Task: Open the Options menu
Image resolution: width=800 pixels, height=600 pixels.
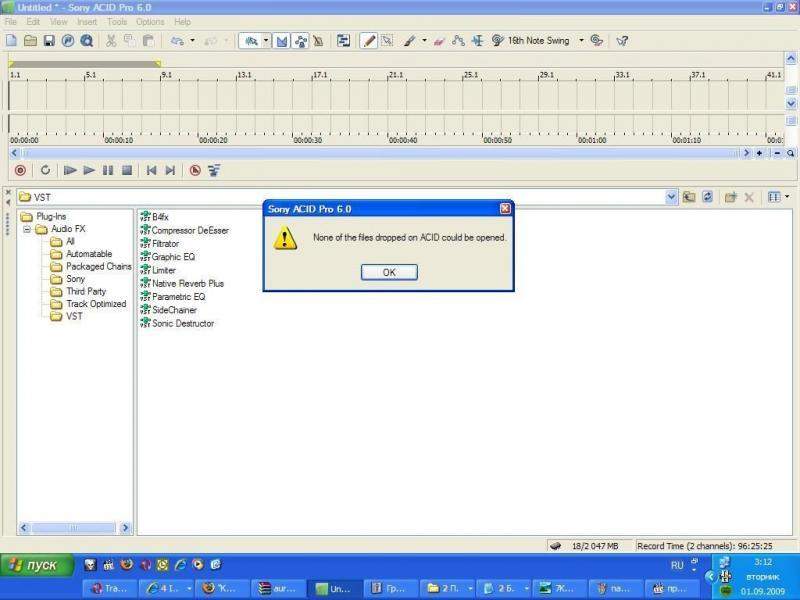Action: coord(150,22)
